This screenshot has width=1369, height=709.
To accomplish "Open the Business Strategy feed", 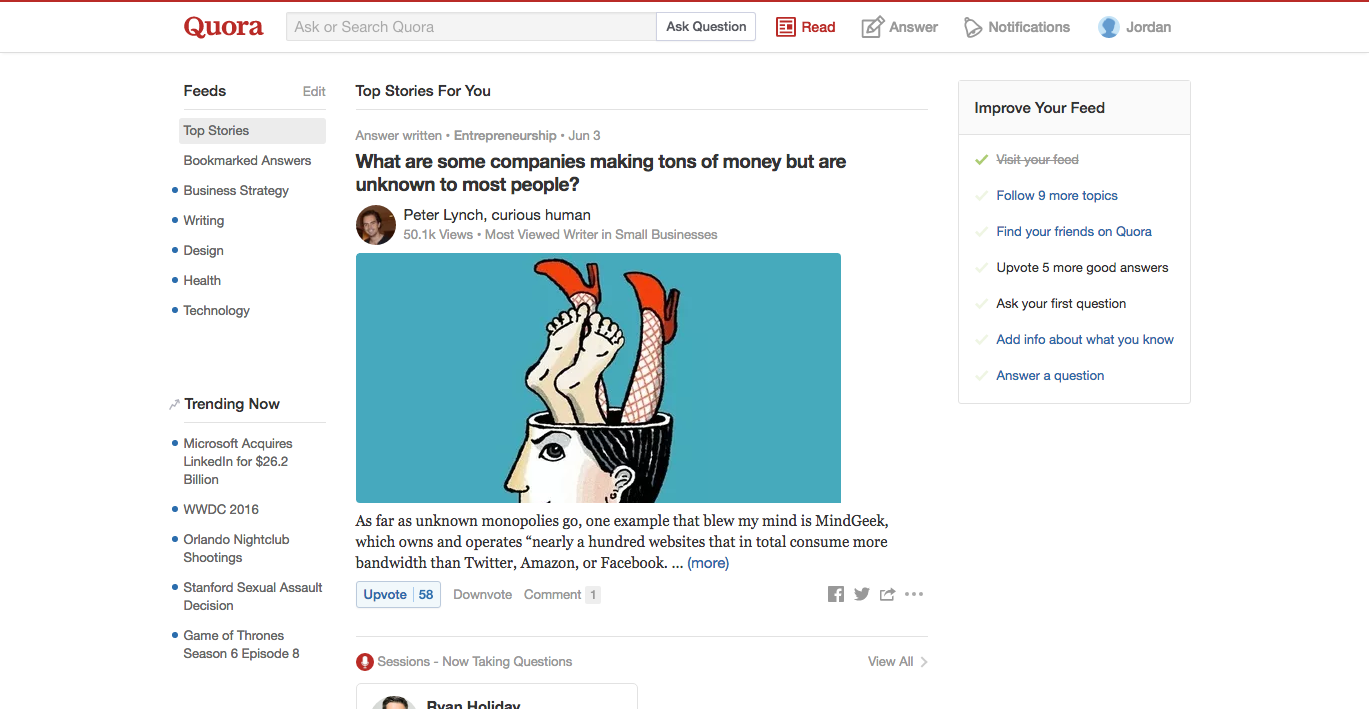I will coord(236,191).
